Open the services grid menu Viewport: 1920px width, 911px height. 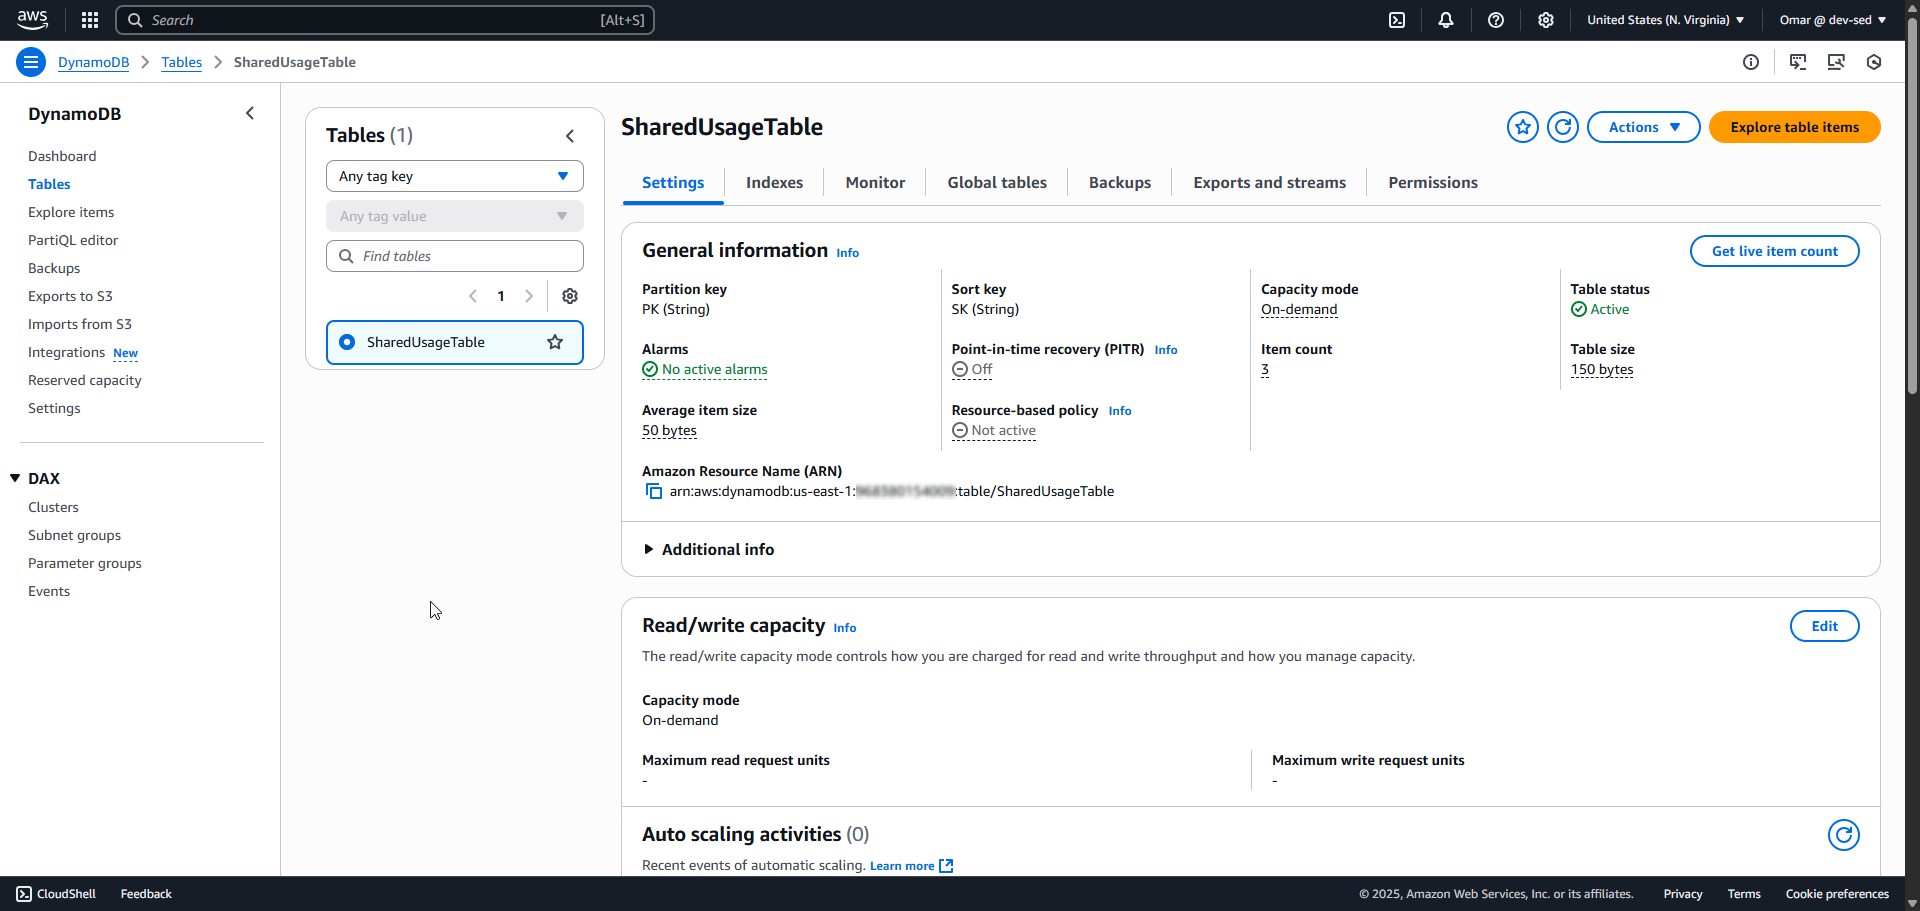point(90,20)
